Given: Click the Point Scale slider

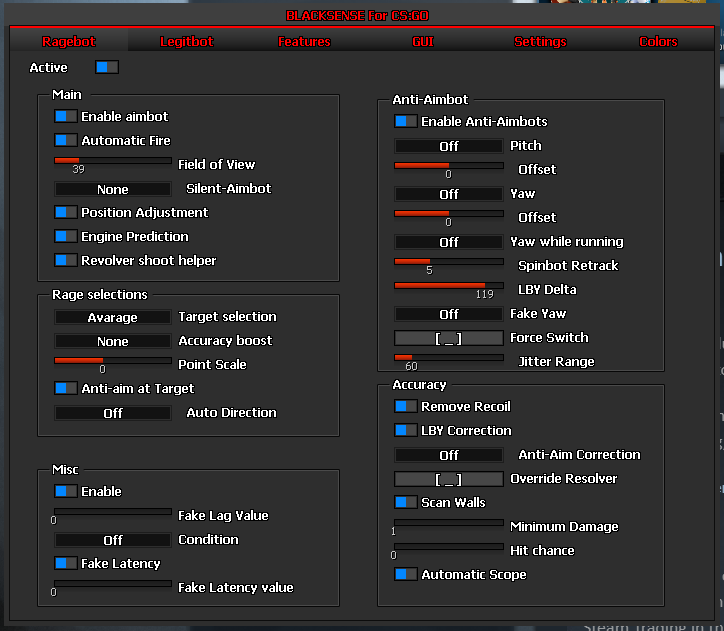Looking at the screenshot, I should pyautogui.click(x=113, y=361).
